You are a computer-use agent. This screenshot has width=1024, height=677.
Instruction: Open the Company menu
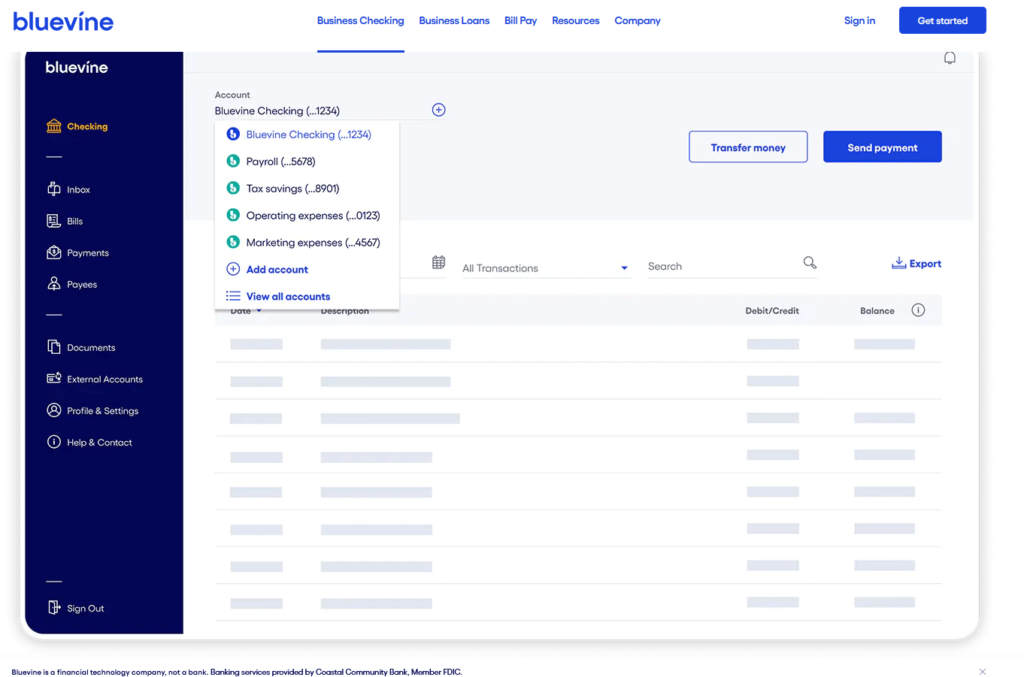click(637, 21)
